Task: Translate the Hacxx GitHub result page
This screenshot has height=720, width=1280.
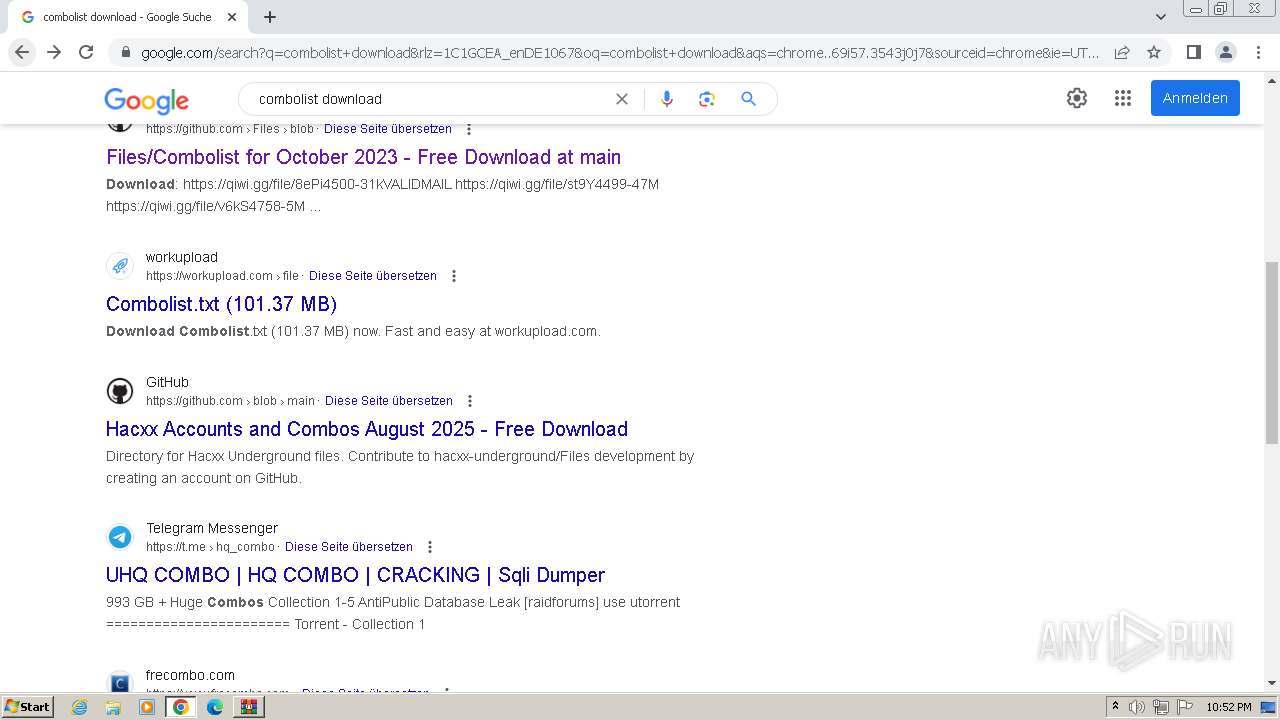Action: 389,401
